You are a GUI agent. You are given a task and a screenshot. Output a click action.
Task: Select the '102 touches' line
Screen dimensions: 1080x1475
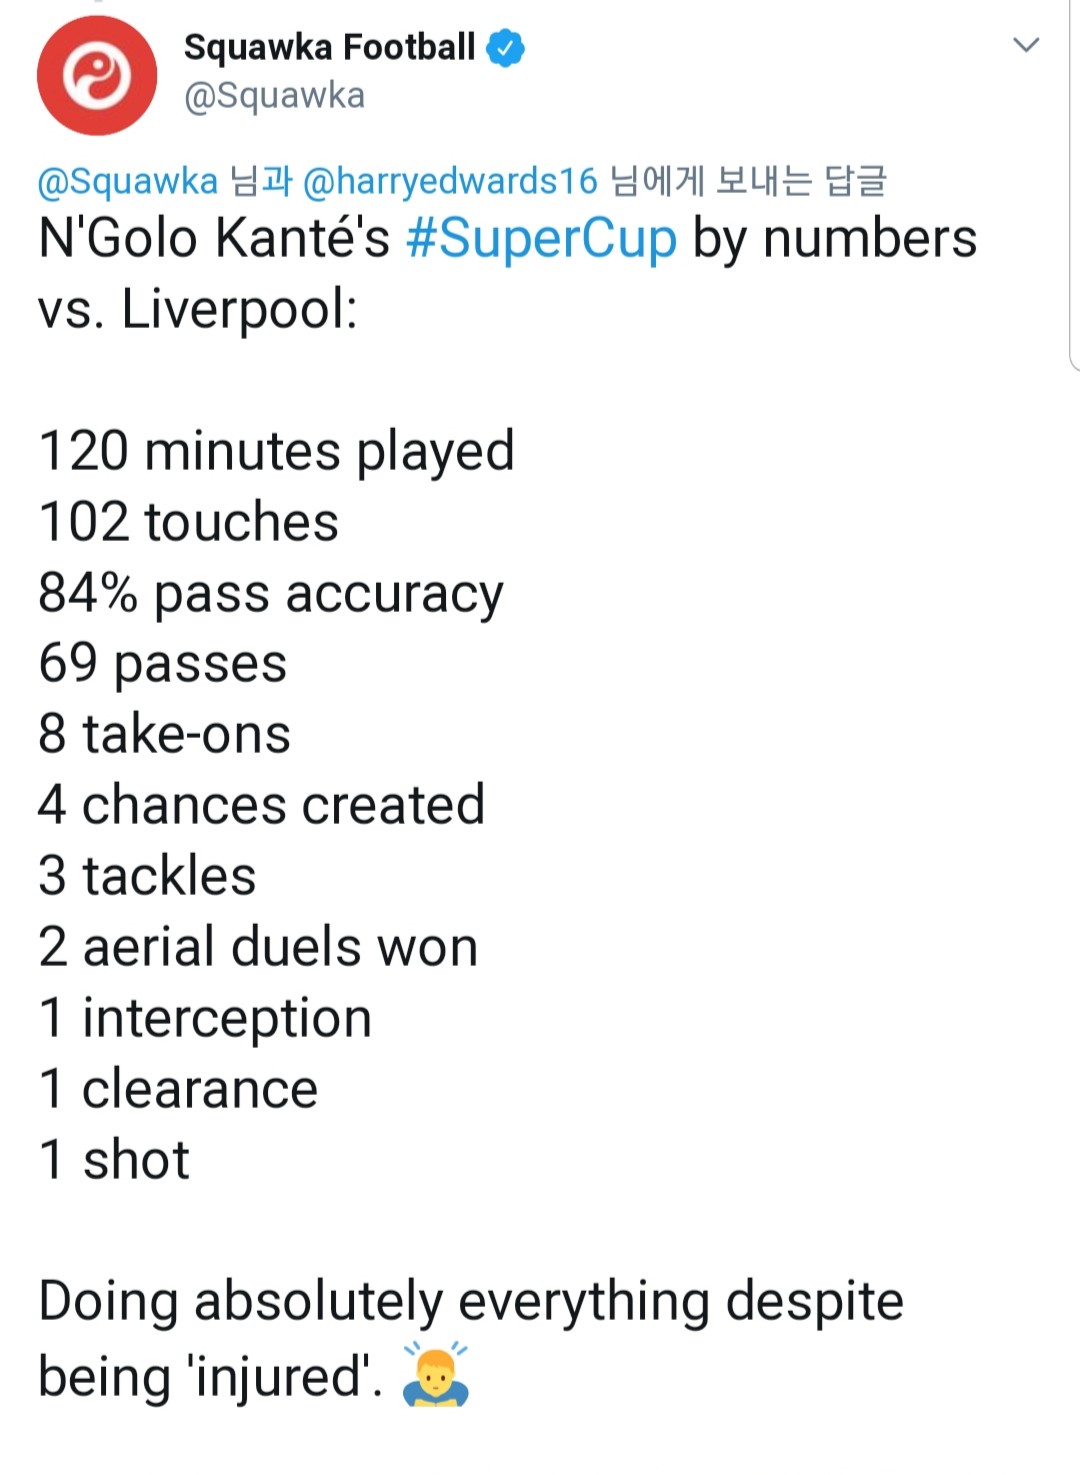[189, 522]
